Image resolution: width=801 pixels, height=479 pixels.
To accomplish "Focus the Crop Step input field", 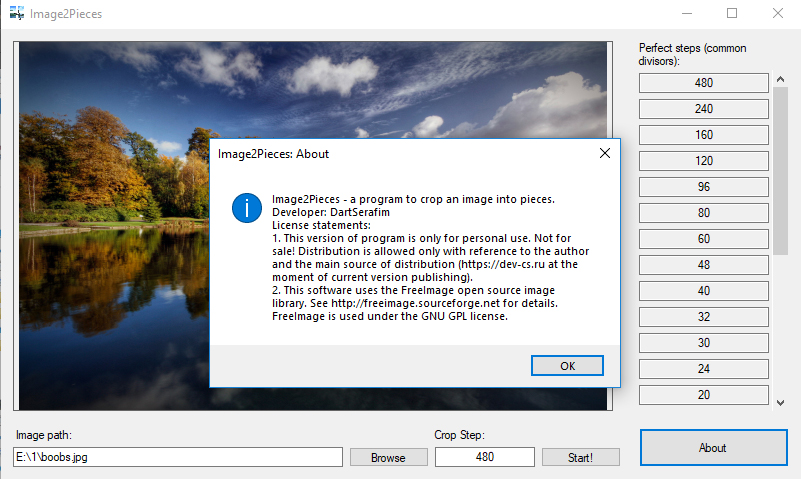I will pos(484,457).
